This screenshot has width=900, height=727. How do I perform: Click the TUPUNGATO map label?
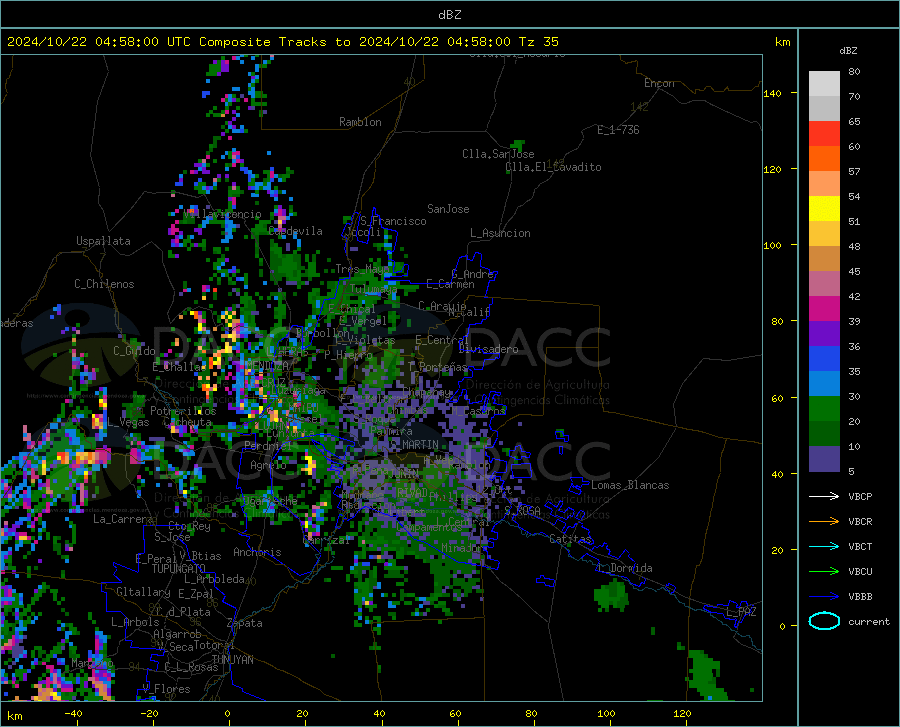click(x=179, y=569)
